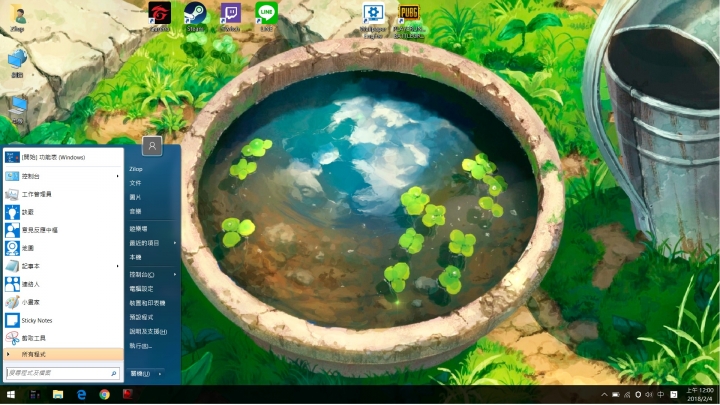
Task: Launch 記事本 from the Start menu
Action: 63,266
